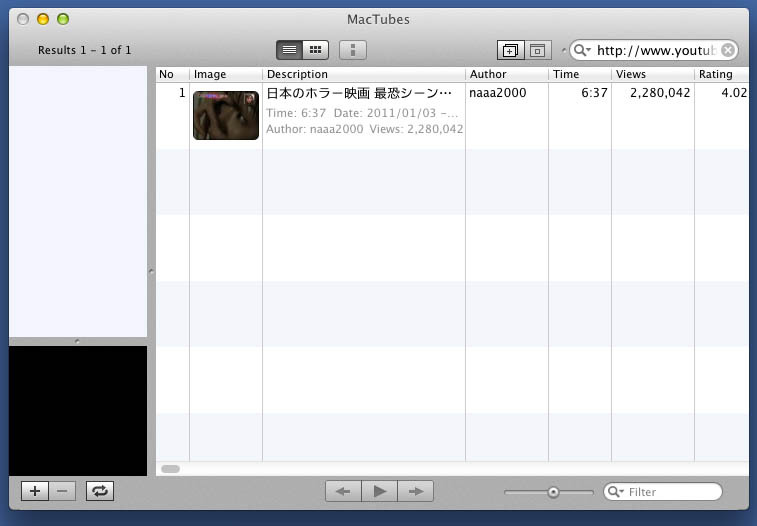The image size is (757, 526).
Task: Click author name naaa2000 cell
Action: (x=498, y=93)
